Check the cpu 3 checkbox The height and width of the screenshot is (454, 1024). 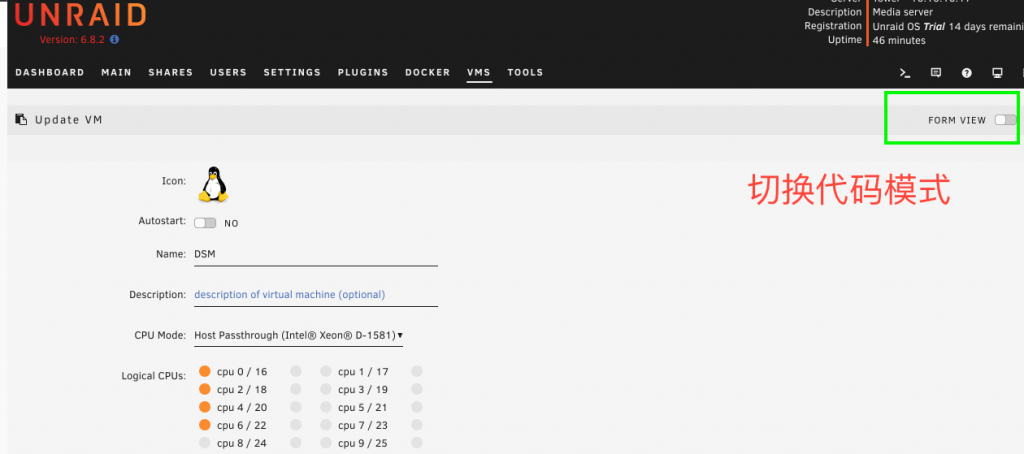tap(326, 389)
